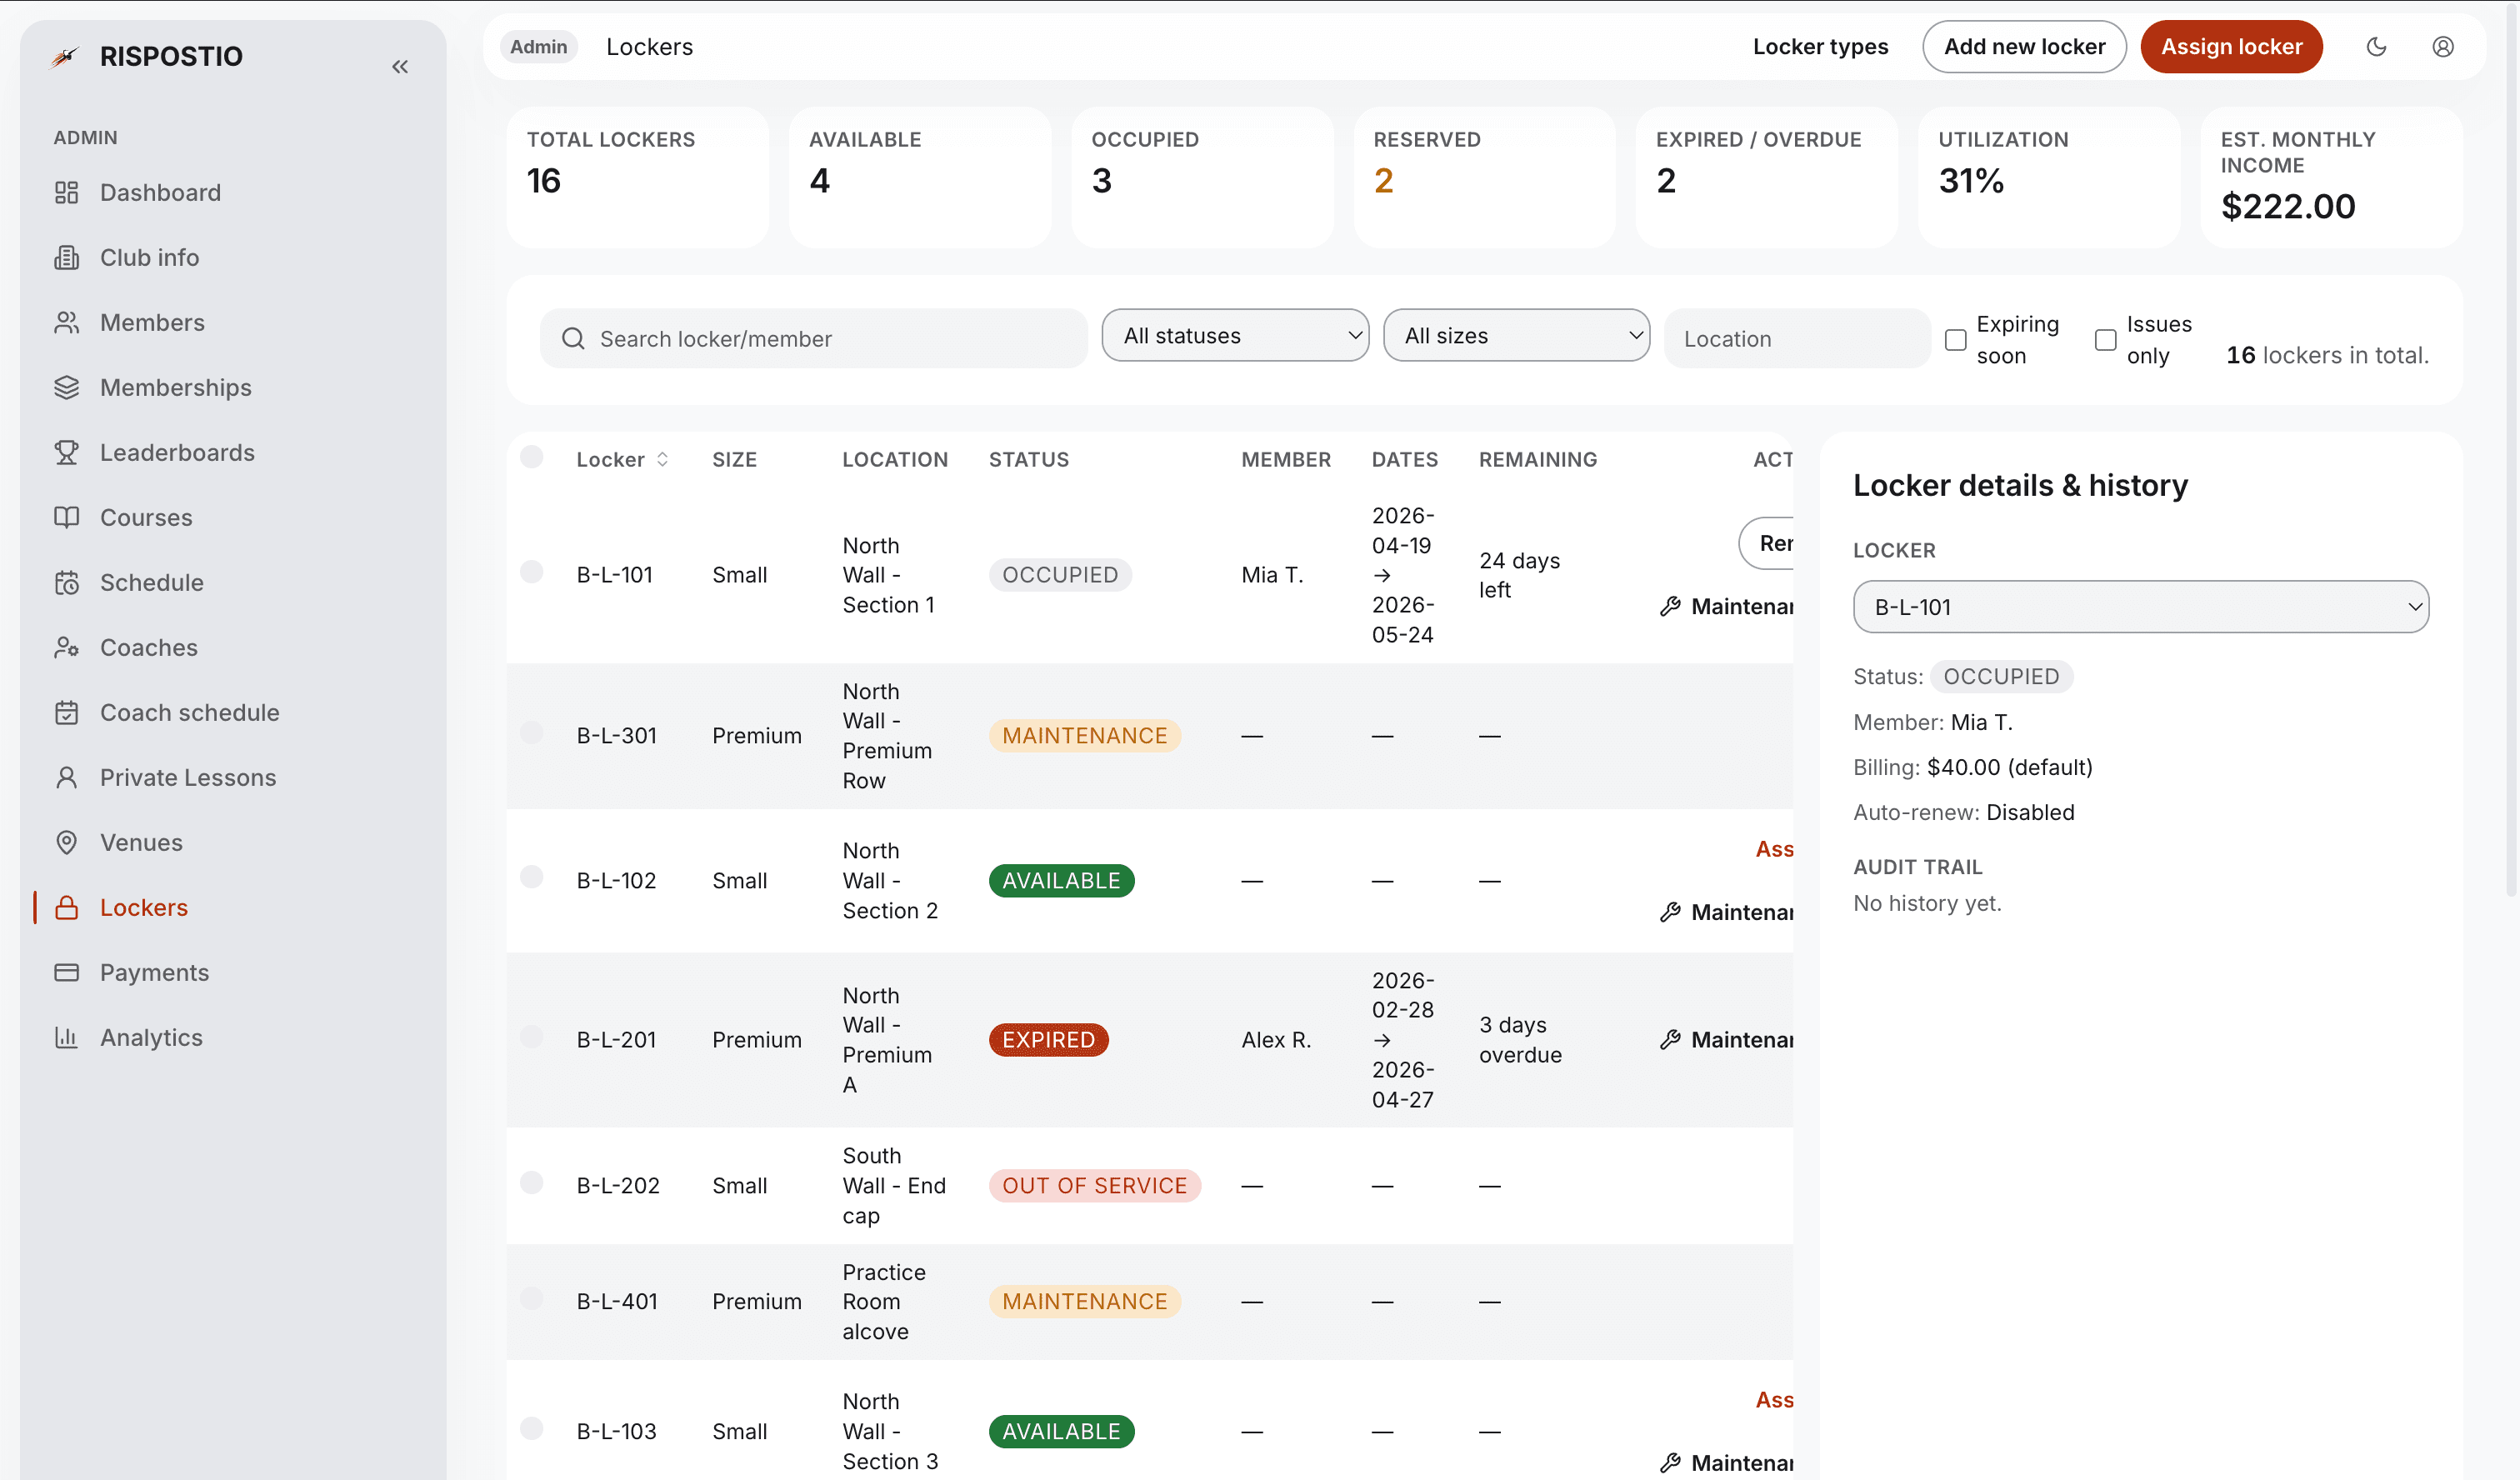Screen dimensions: 2520x1480
Task: Collapse the sidebar with double-chevron icon
Action: 400,67
